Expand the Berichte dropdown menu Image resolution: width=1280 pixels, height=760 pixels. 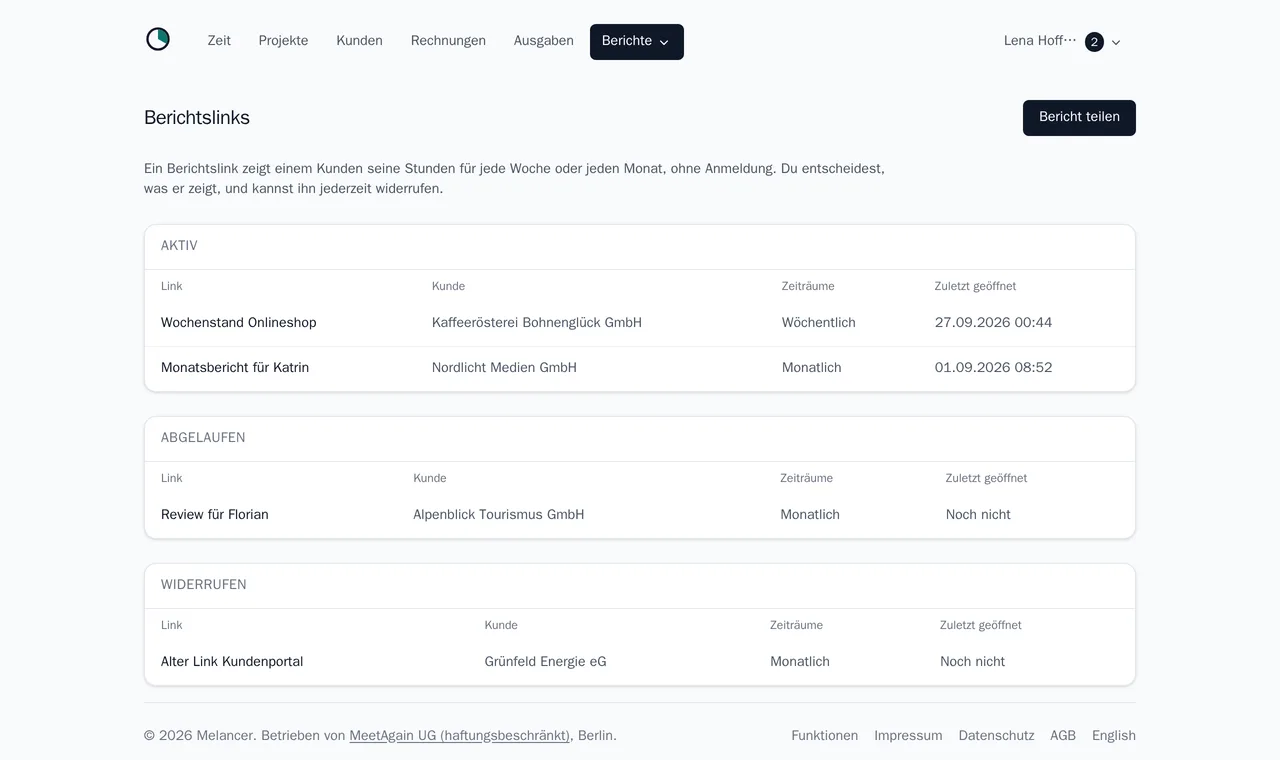(x=636, y=42)
